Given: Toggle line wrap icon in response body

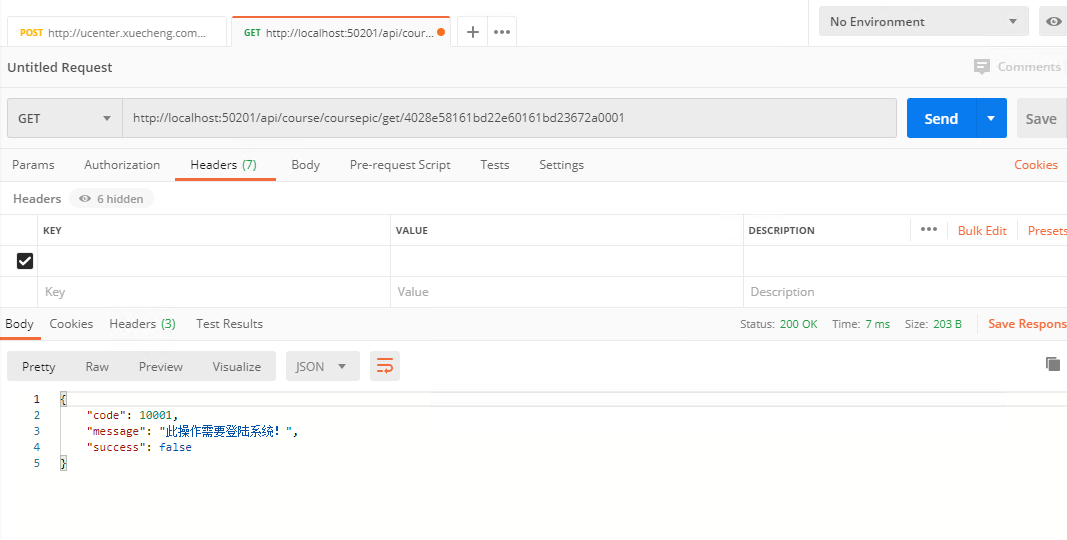Looking at the screenshot, I should [385, 367].
